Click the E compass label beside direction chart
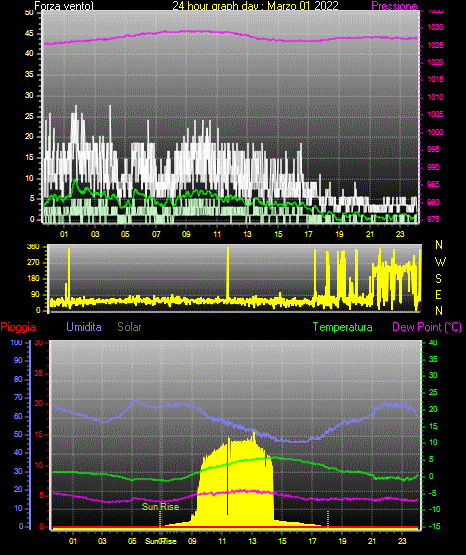 pos(438,294)
